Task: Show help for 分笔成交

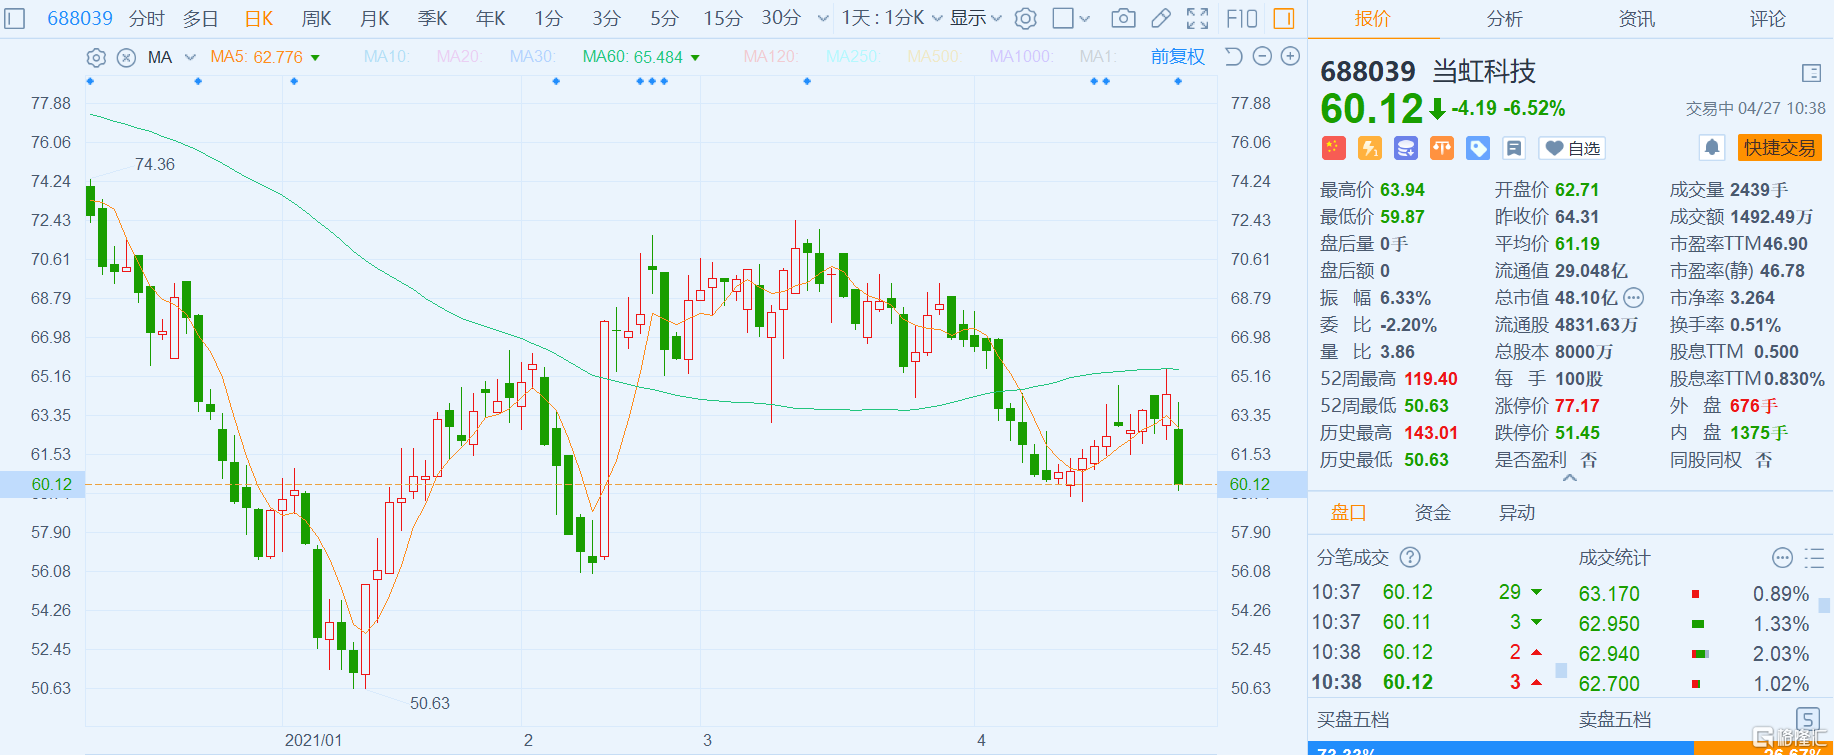Action: 1410,557
